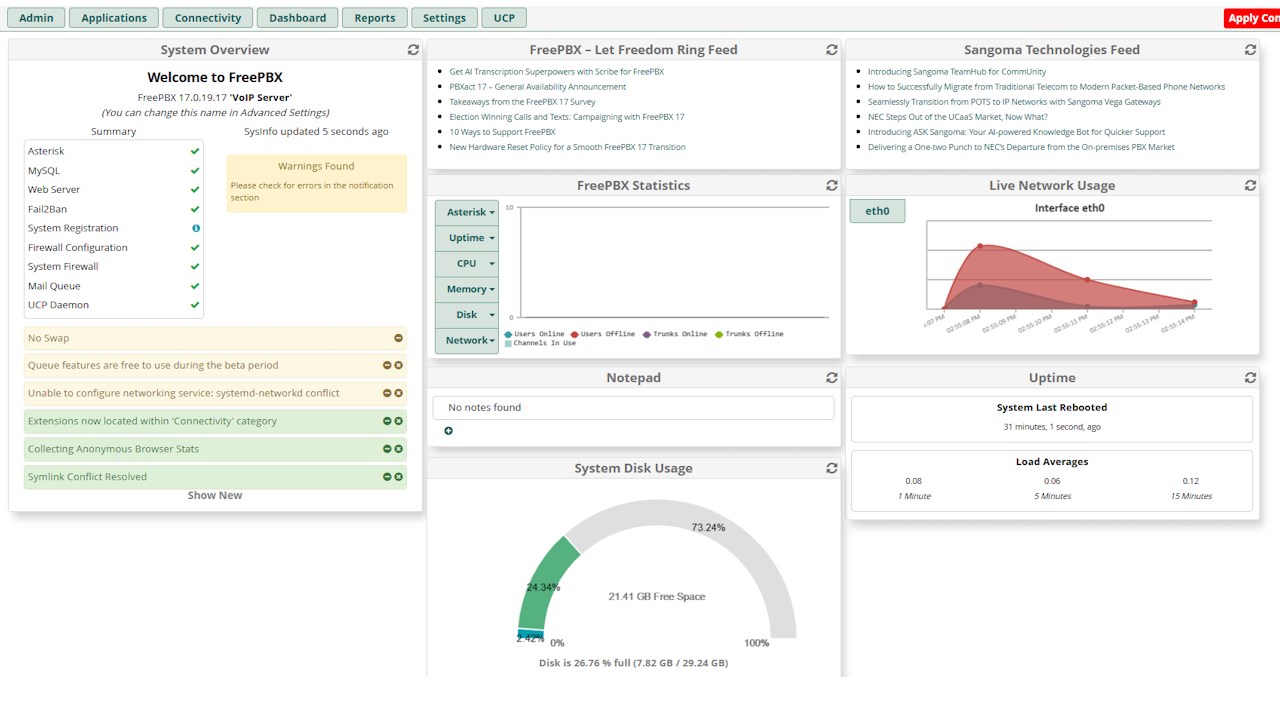Click the Apply Config button
Screen dimensions: 1280x720
pyautogui.click(x=1252, y=18)
